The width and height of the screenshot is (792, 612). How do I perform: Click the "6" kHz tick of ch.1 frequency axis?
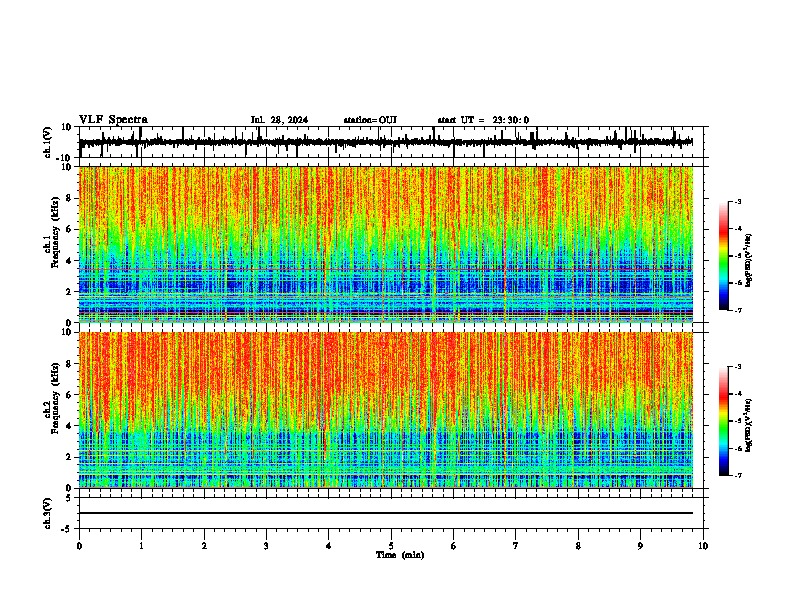69,229
